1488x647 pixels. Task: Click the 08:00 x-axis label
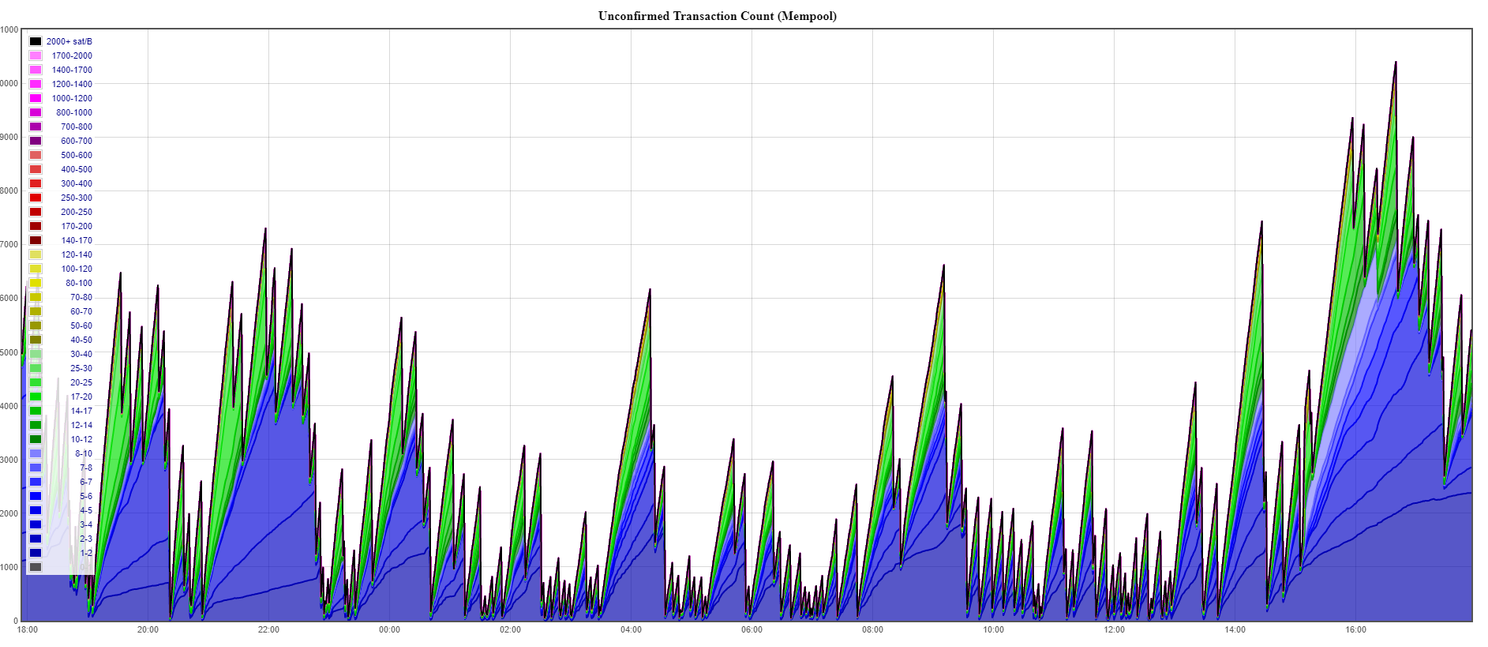tap(873, 630)
